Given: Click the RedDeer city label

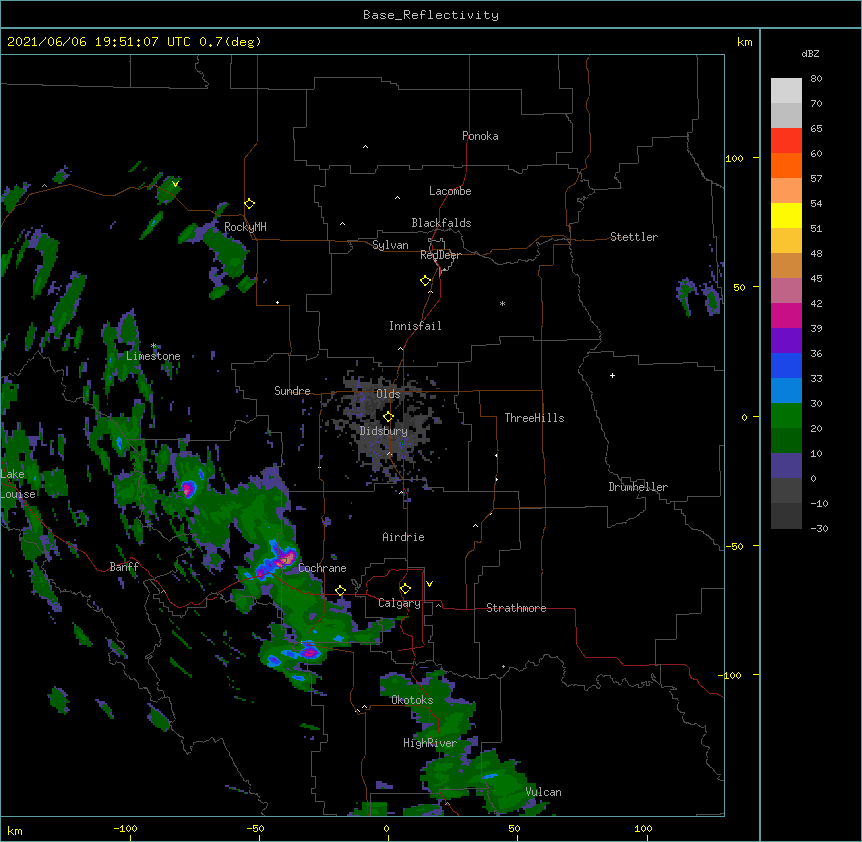Looking at the screenshot, I should pos(440,255).
